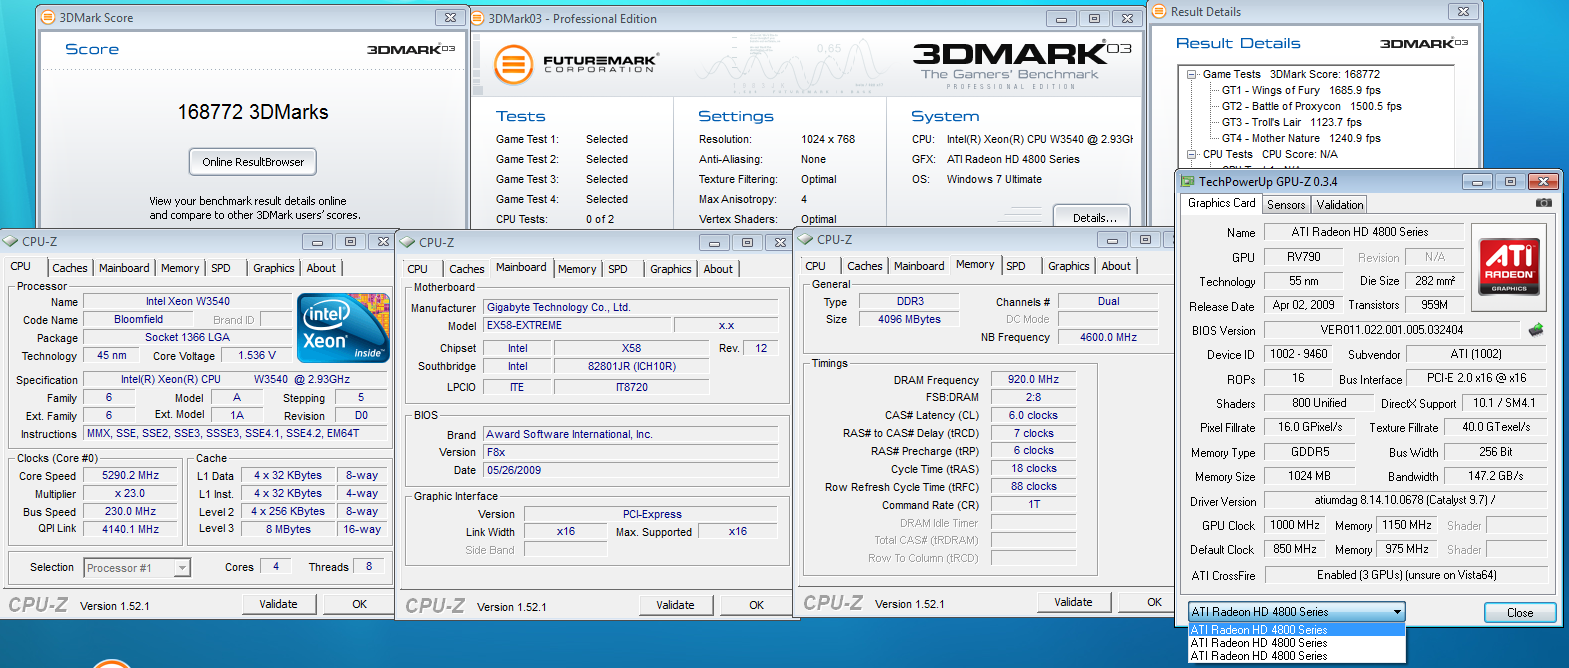Click OK in CPU-Z window showing Mainboard tab
The width and height of the screenshot is (1569, 668).
[756, 605]
